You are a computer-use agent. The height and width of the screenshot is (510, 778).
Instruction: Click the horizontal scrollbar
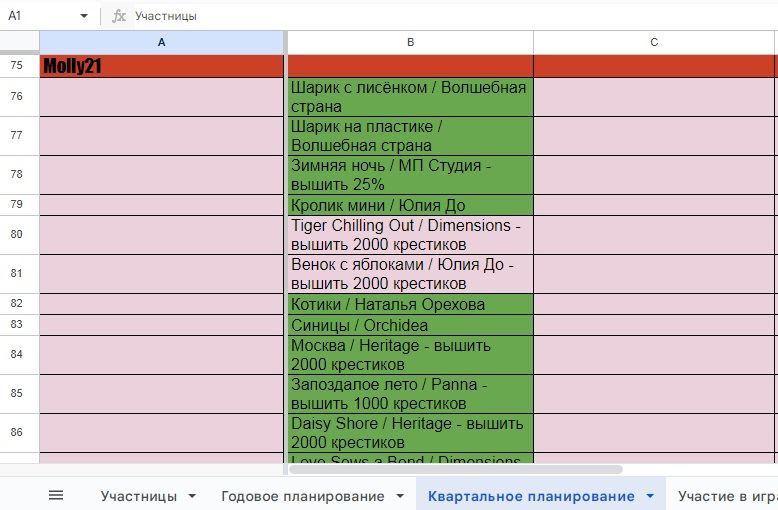coord(455,469)
